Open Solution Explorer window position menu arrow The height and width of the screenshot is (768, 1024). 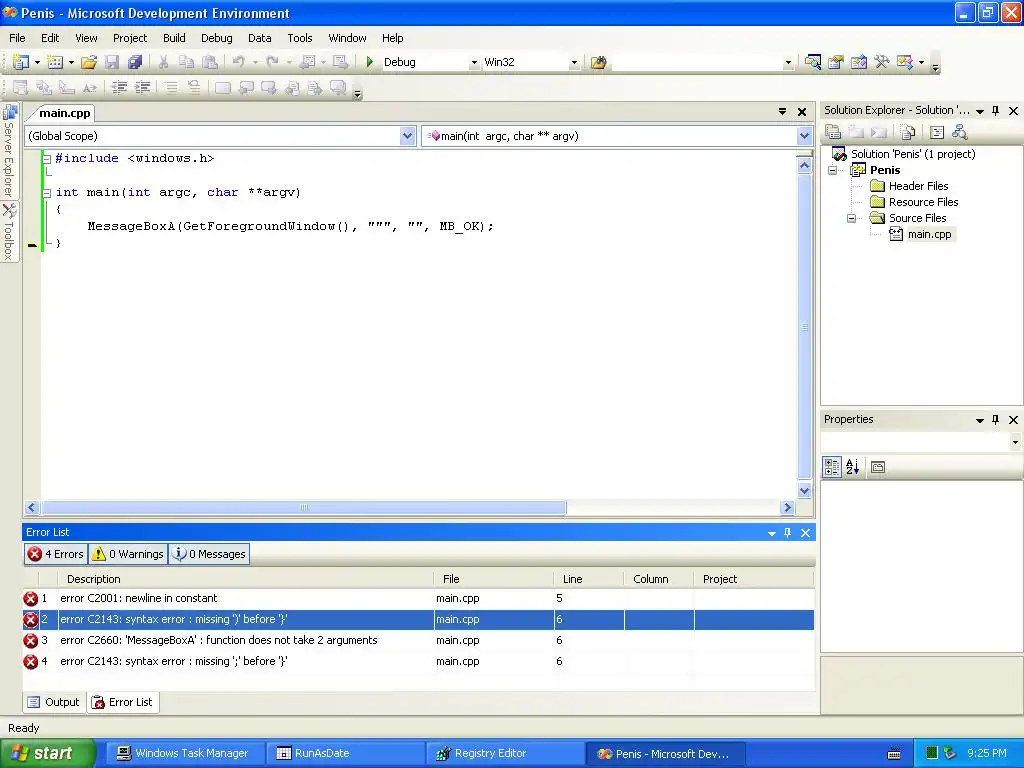pyautogui.click(x=980, y=111)
